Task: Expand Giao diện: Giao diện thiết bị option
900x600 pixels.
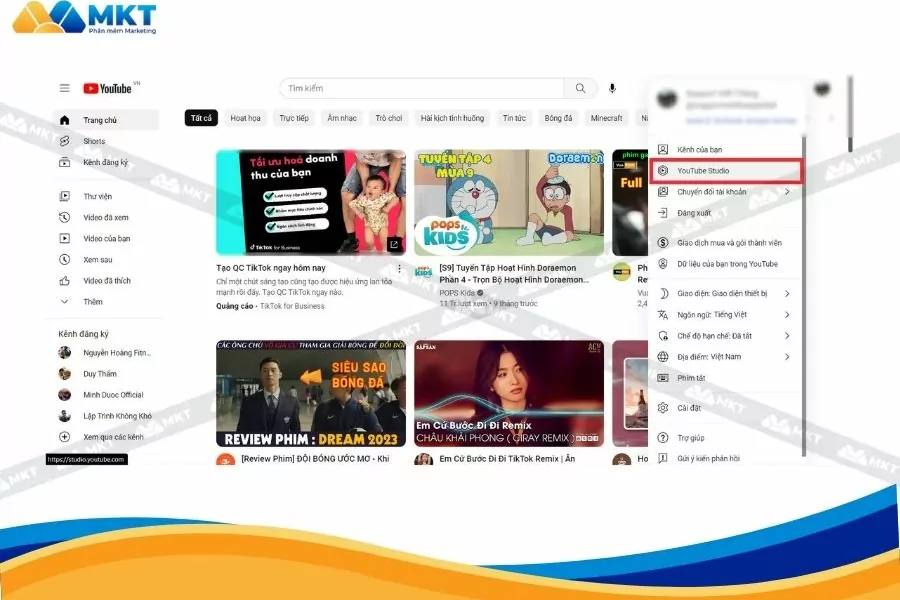Action: (726, 293)
